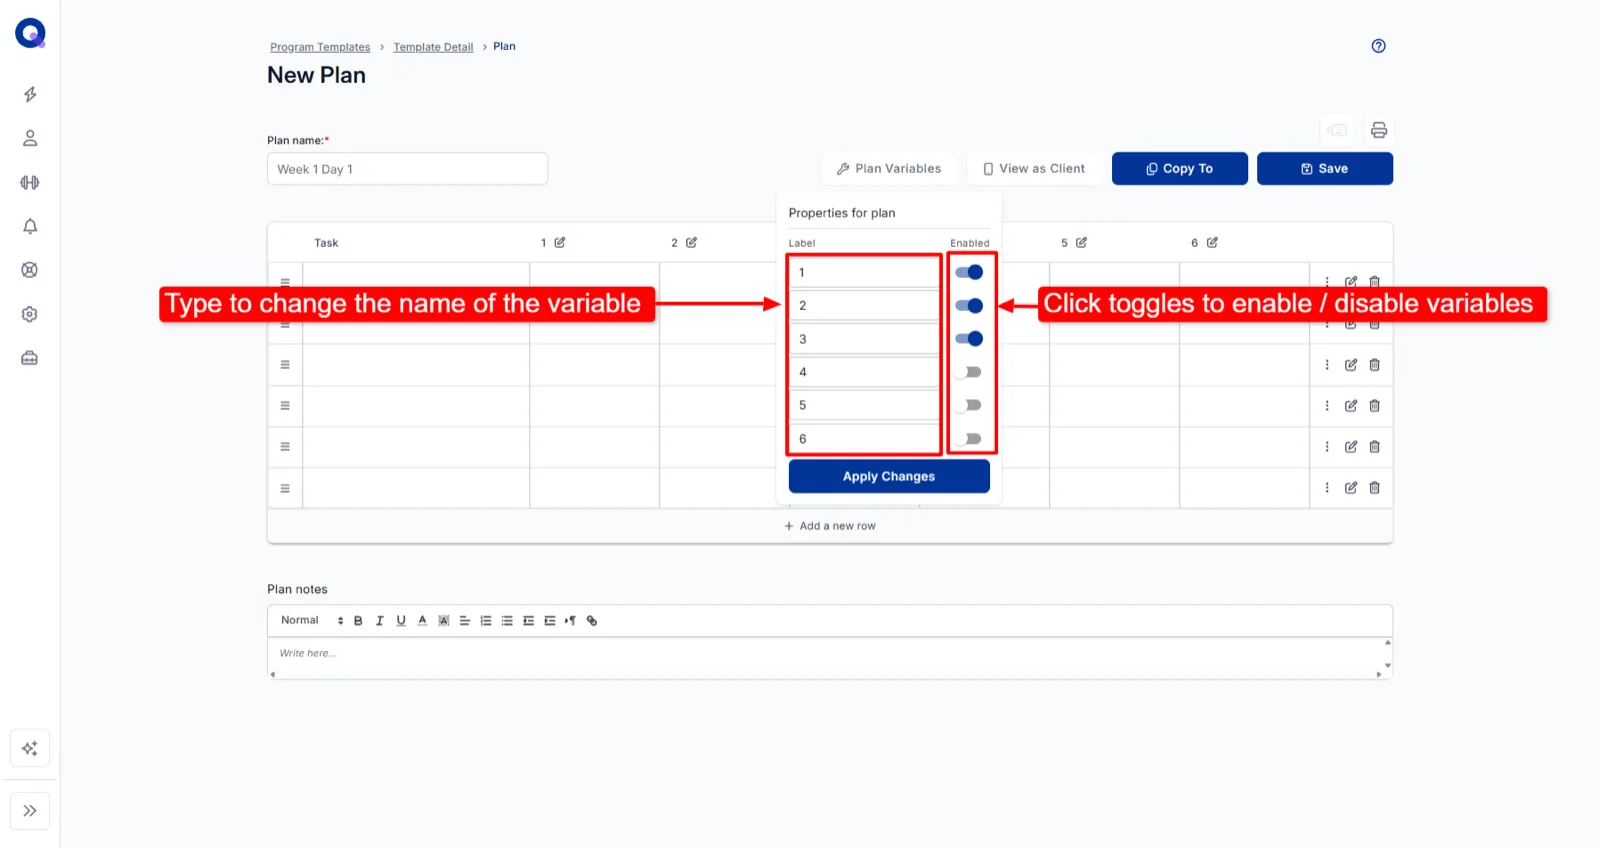Click the Plan name input field
The height and width of the screenshot is (848, 1600).
click(408, 169)
